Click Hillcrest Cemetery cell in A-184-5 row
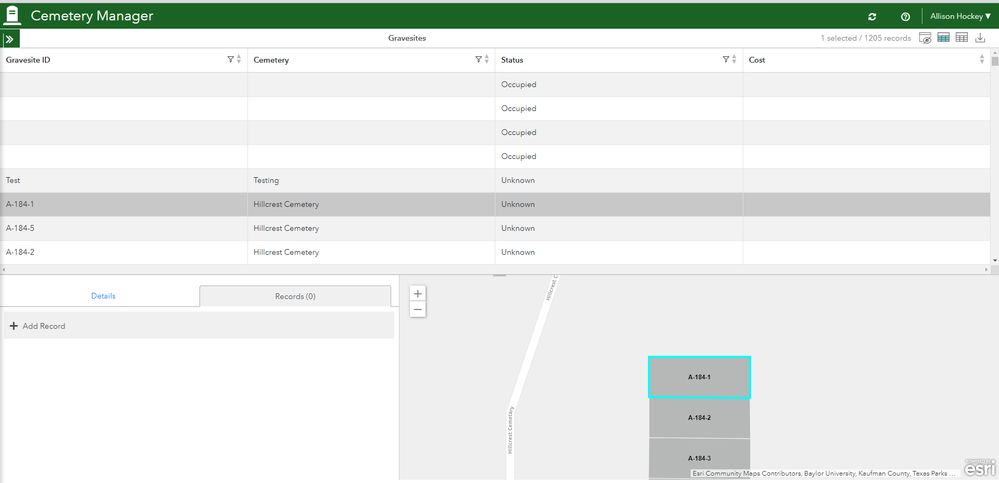Image resolution: width=999 pixels, height=483 pixels. pos(371,228)
